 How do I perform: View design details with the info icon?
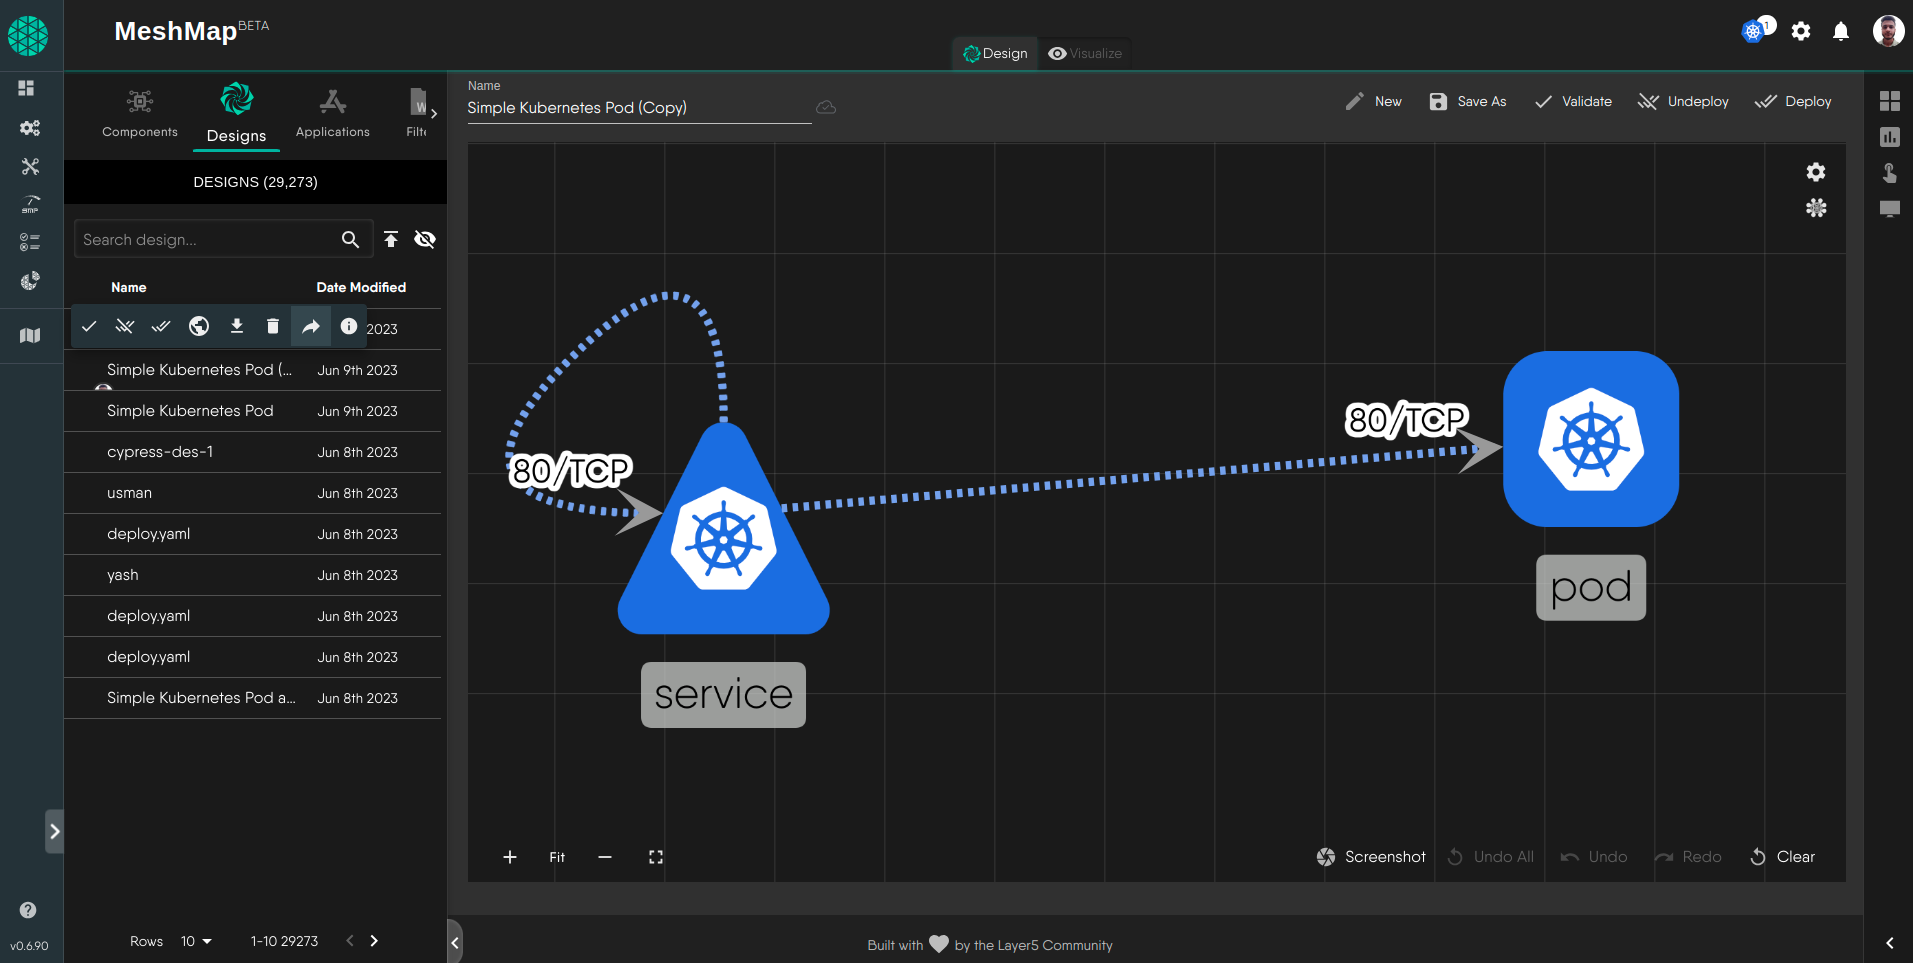coord(347,326)
